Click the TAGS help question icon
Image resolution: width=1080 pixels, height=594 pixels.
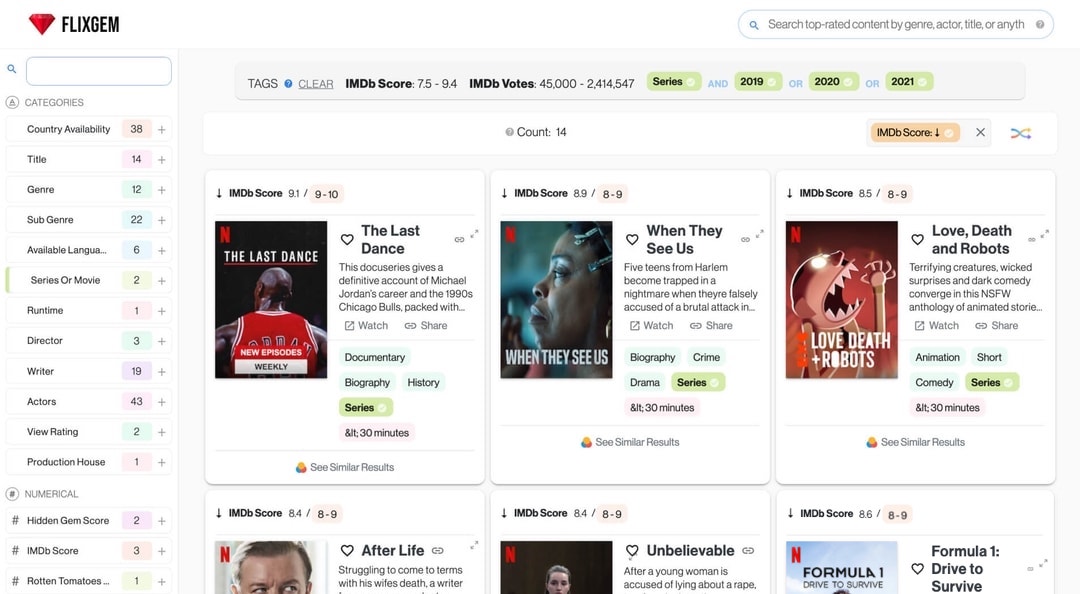(x=289, y=83)
